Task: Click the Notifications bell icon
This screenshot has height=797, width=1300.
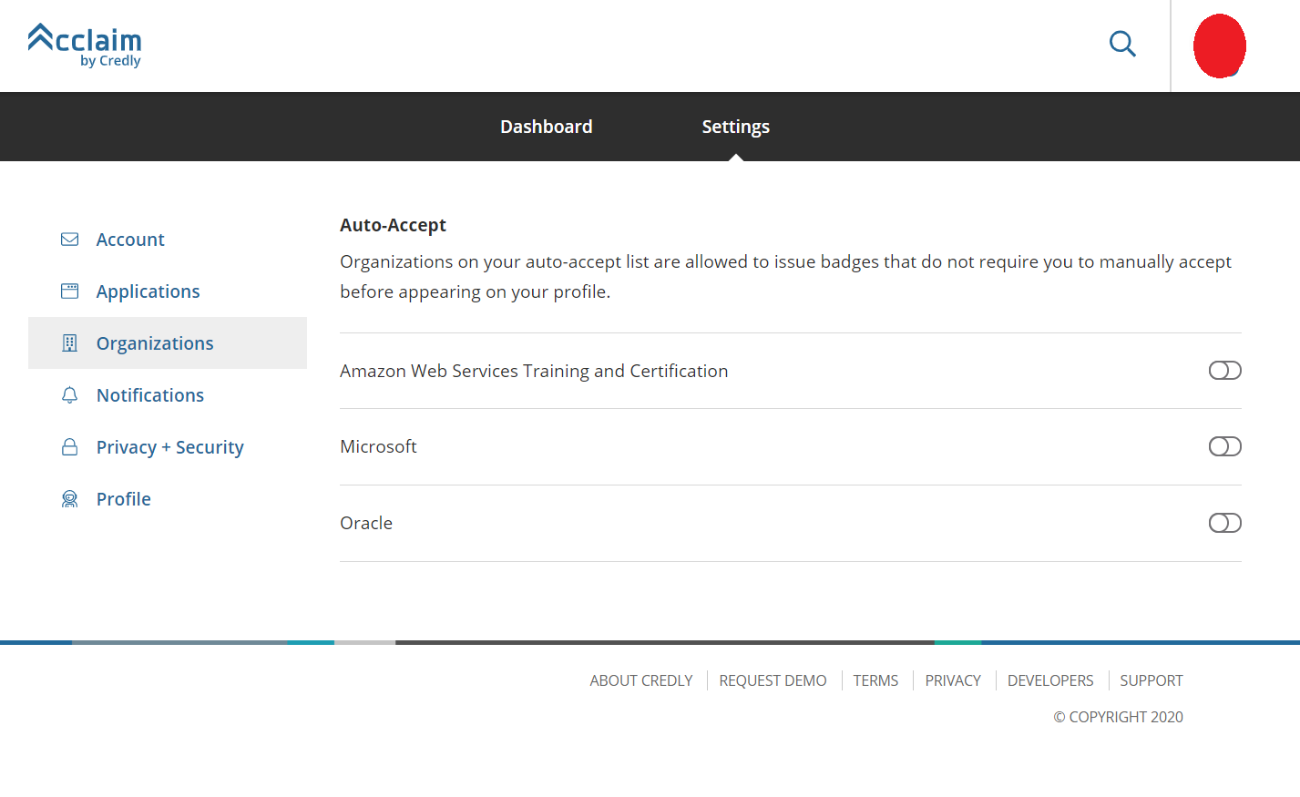Action: [69, 395]
